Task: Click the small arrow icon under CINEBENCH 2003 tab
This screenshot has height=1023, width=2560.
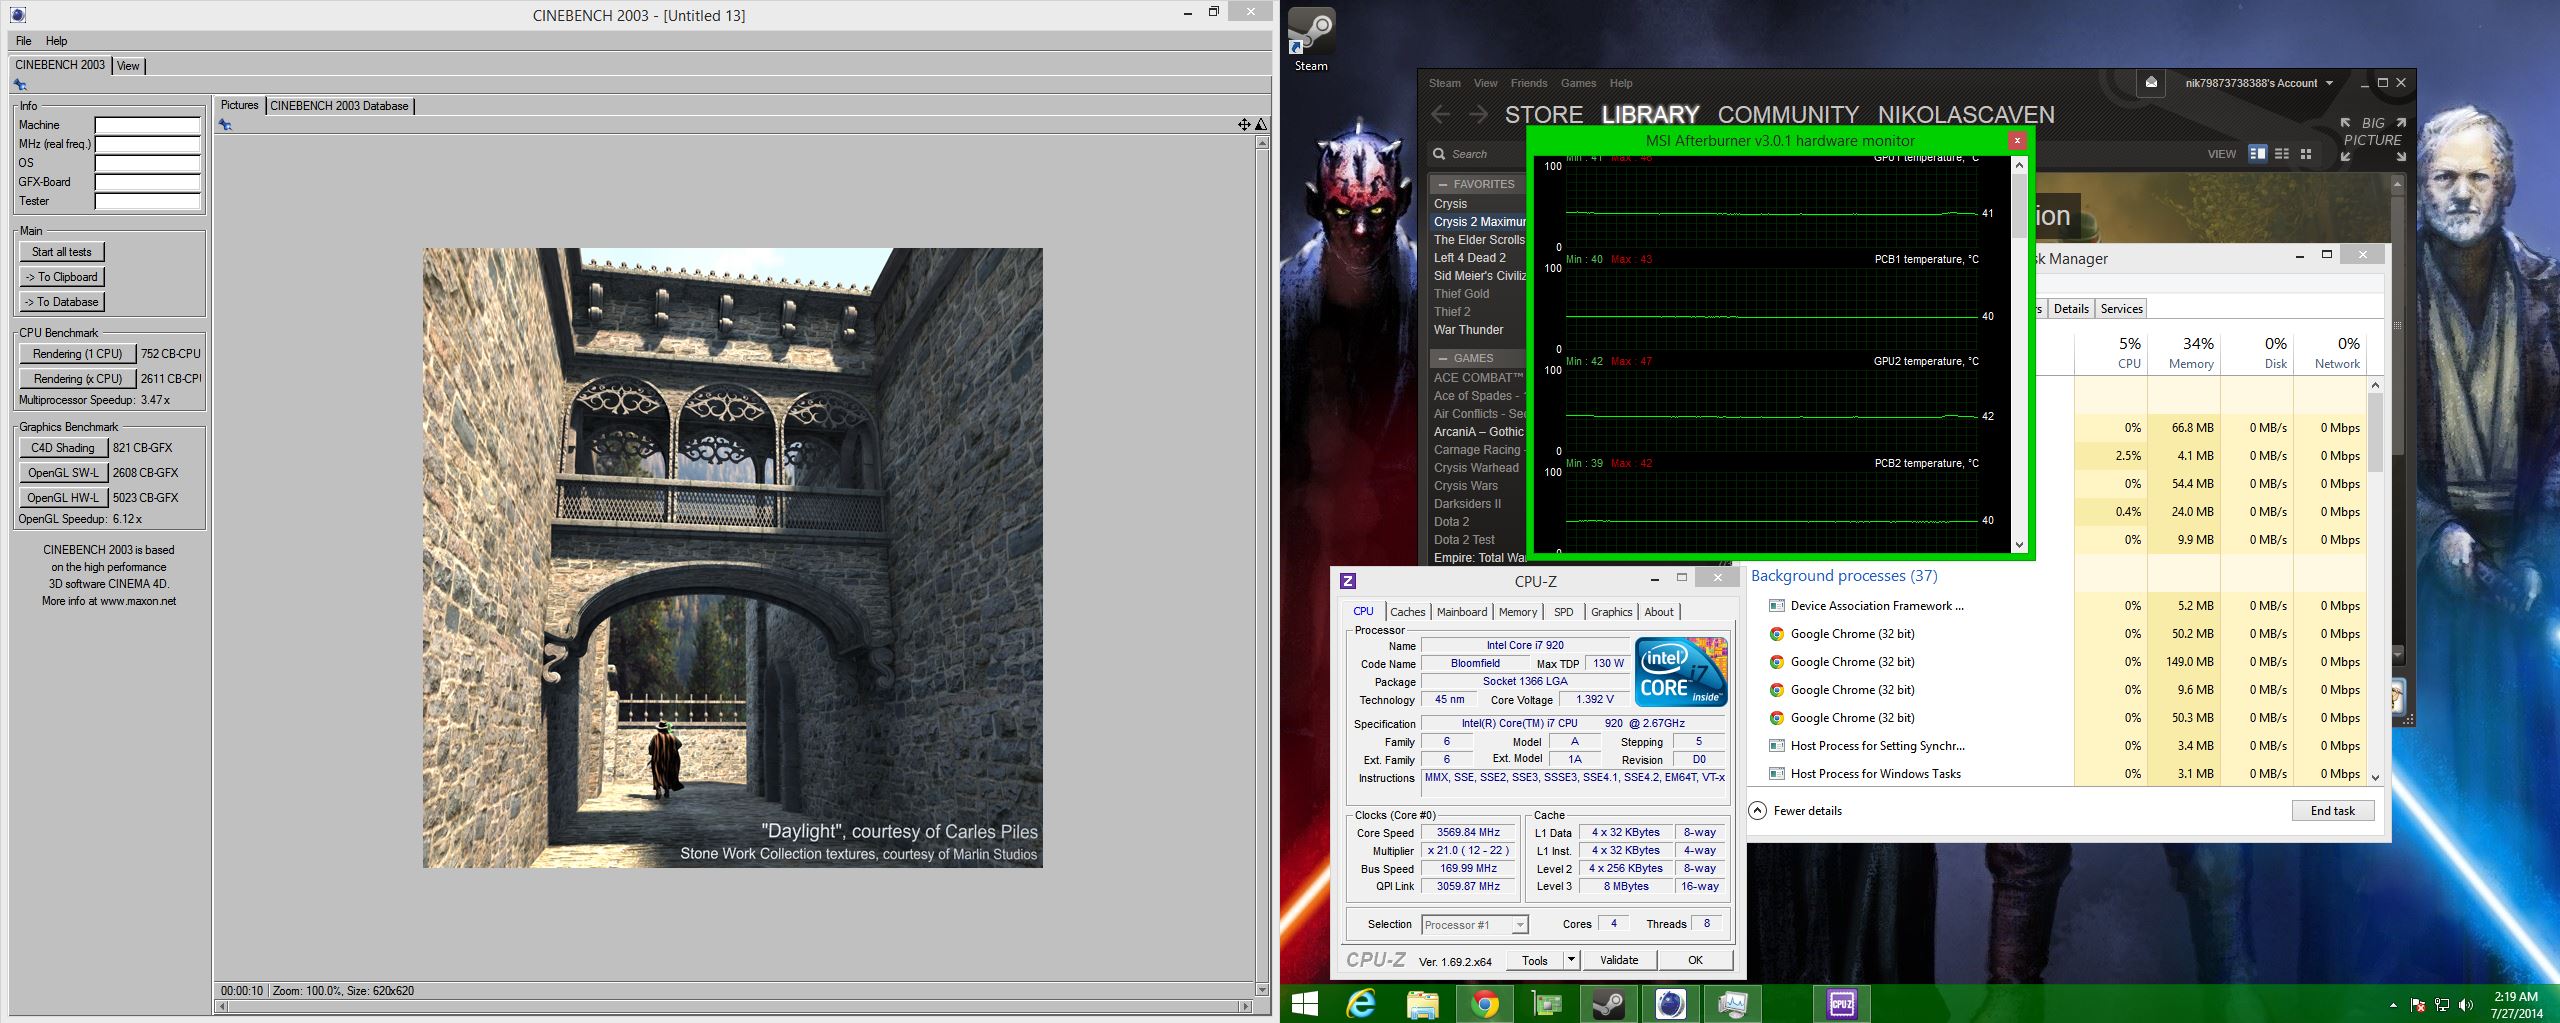Action: point(19,85)
